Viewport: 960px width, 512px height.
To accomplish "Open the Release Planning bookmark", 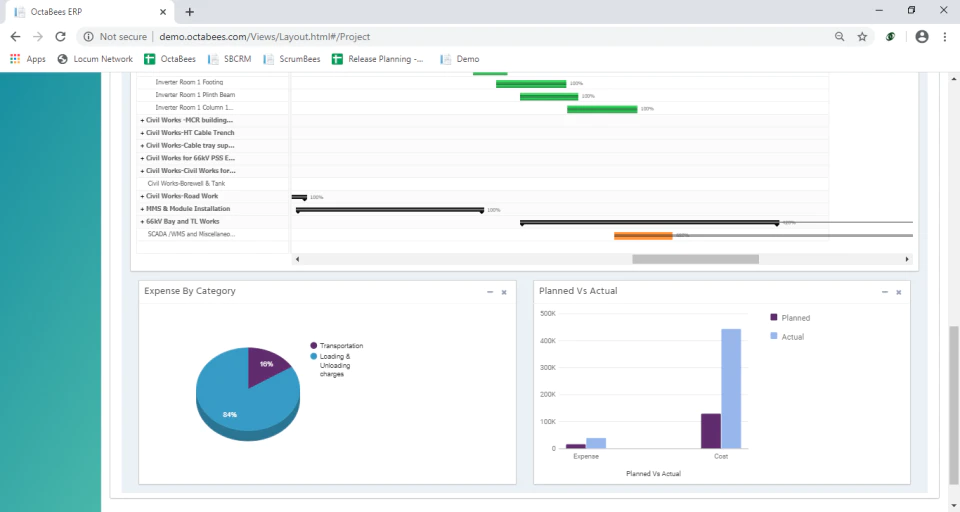I will tap(377, 59).
